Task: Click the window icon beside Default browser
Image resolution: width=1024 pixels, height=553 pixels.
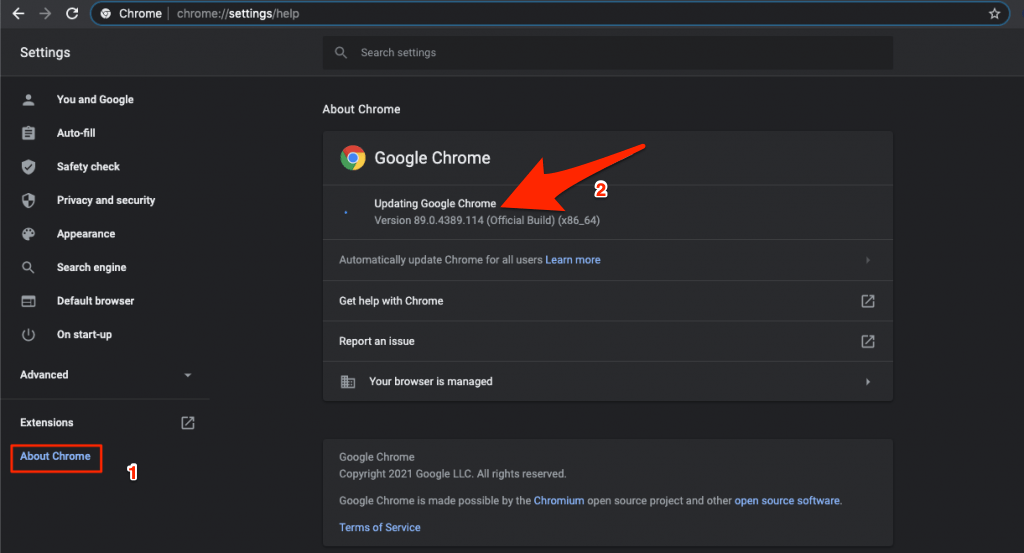Action: [28, 301]
